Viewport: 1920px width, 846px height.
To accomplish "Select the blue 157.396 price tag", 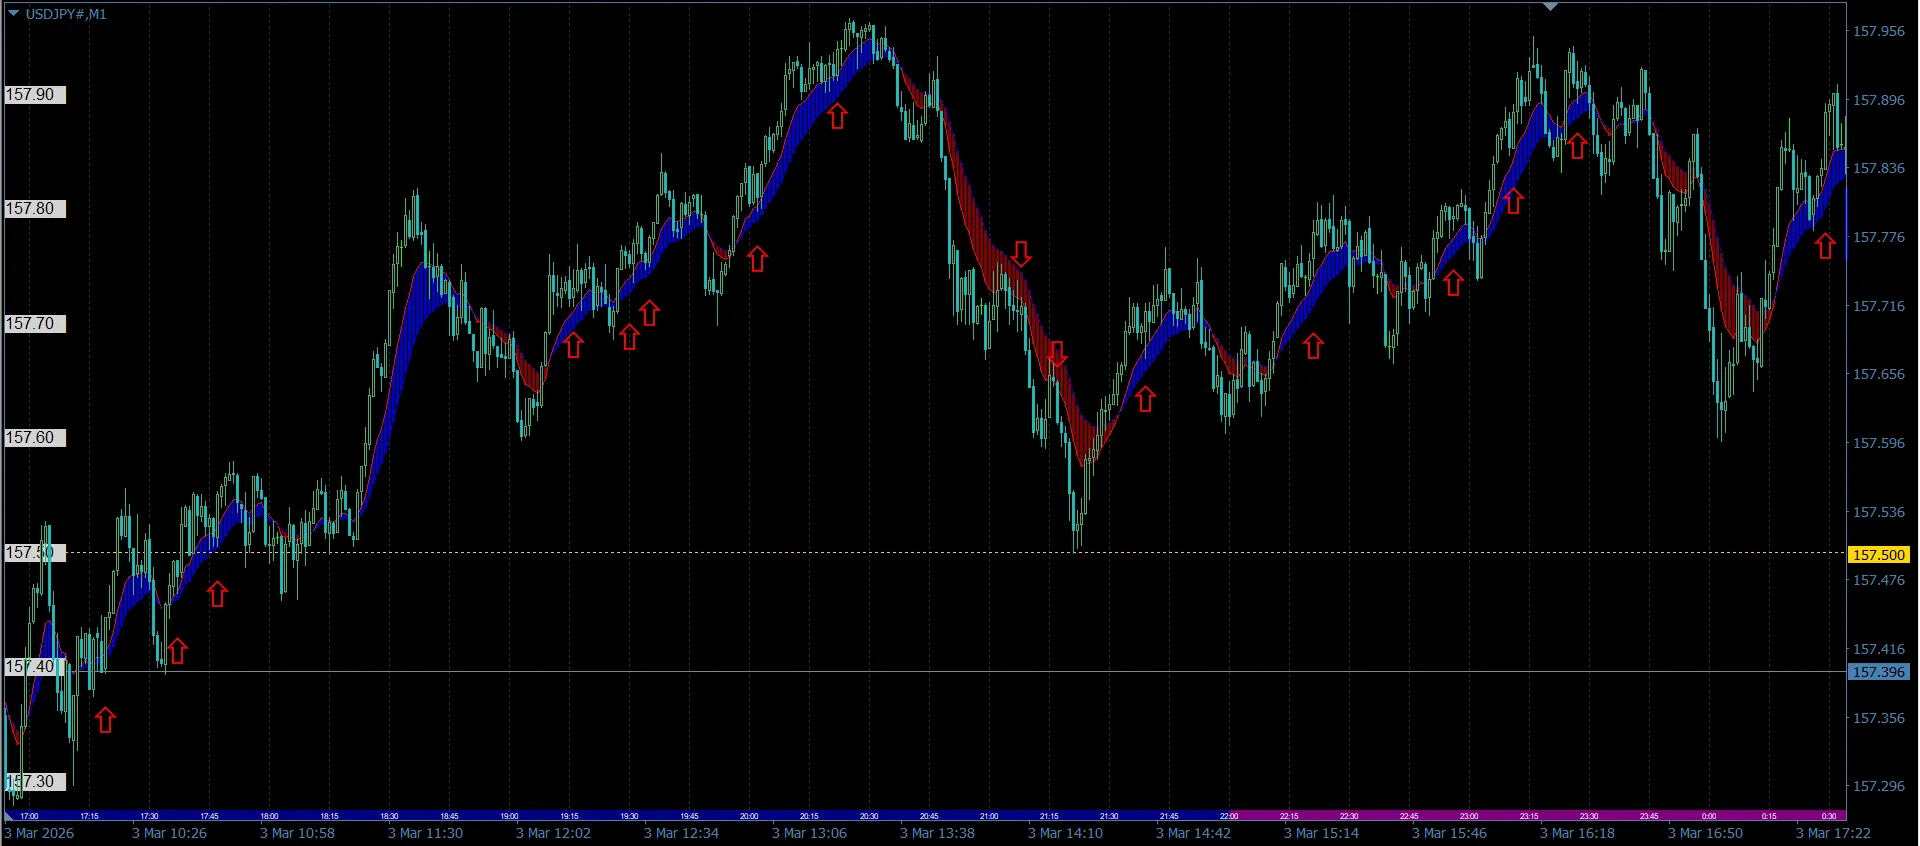I will coord(1878,672).
